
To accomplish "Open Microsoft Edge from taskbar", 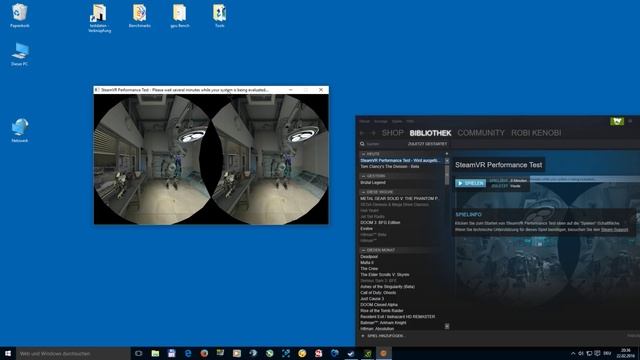I will pos(188,353).
